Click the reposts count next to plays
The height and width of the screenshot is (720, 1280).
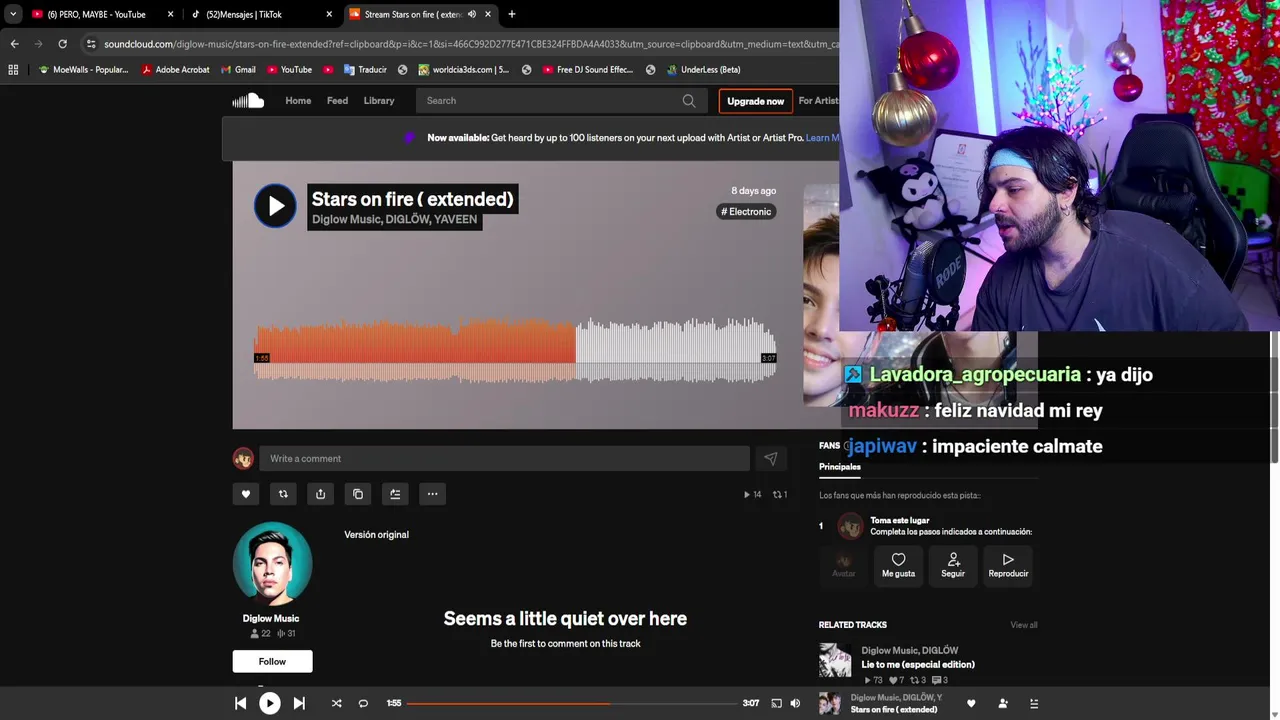point(780,494)
